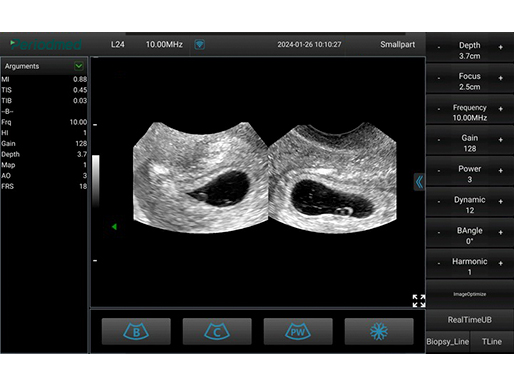Activate PW pulsed wave mode
Viewport: 514px width, 386px height.
pyautogui.click(x=298, y=331)
